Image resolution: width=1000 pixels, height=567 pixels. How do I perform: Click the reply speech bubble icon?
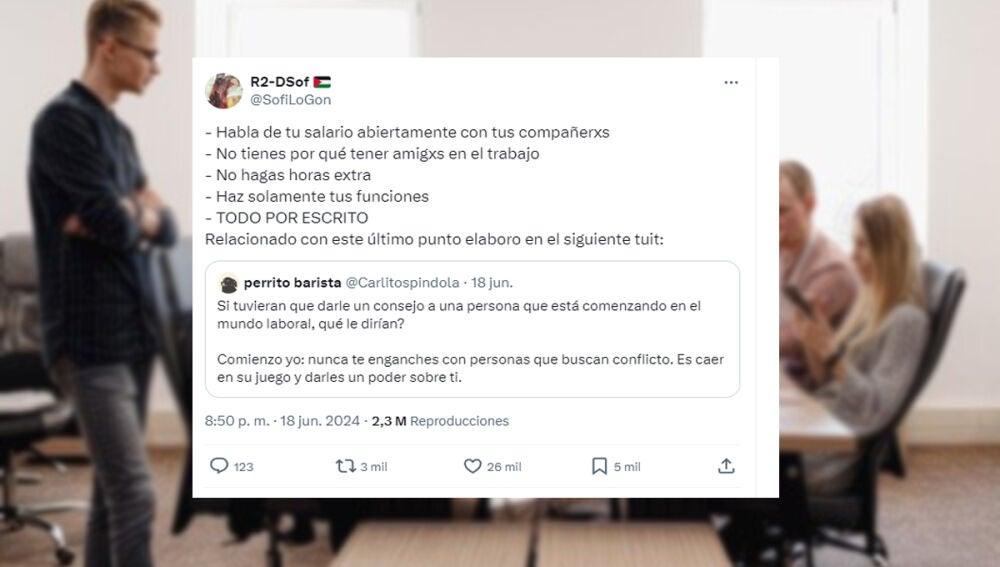tap(219, 466)
